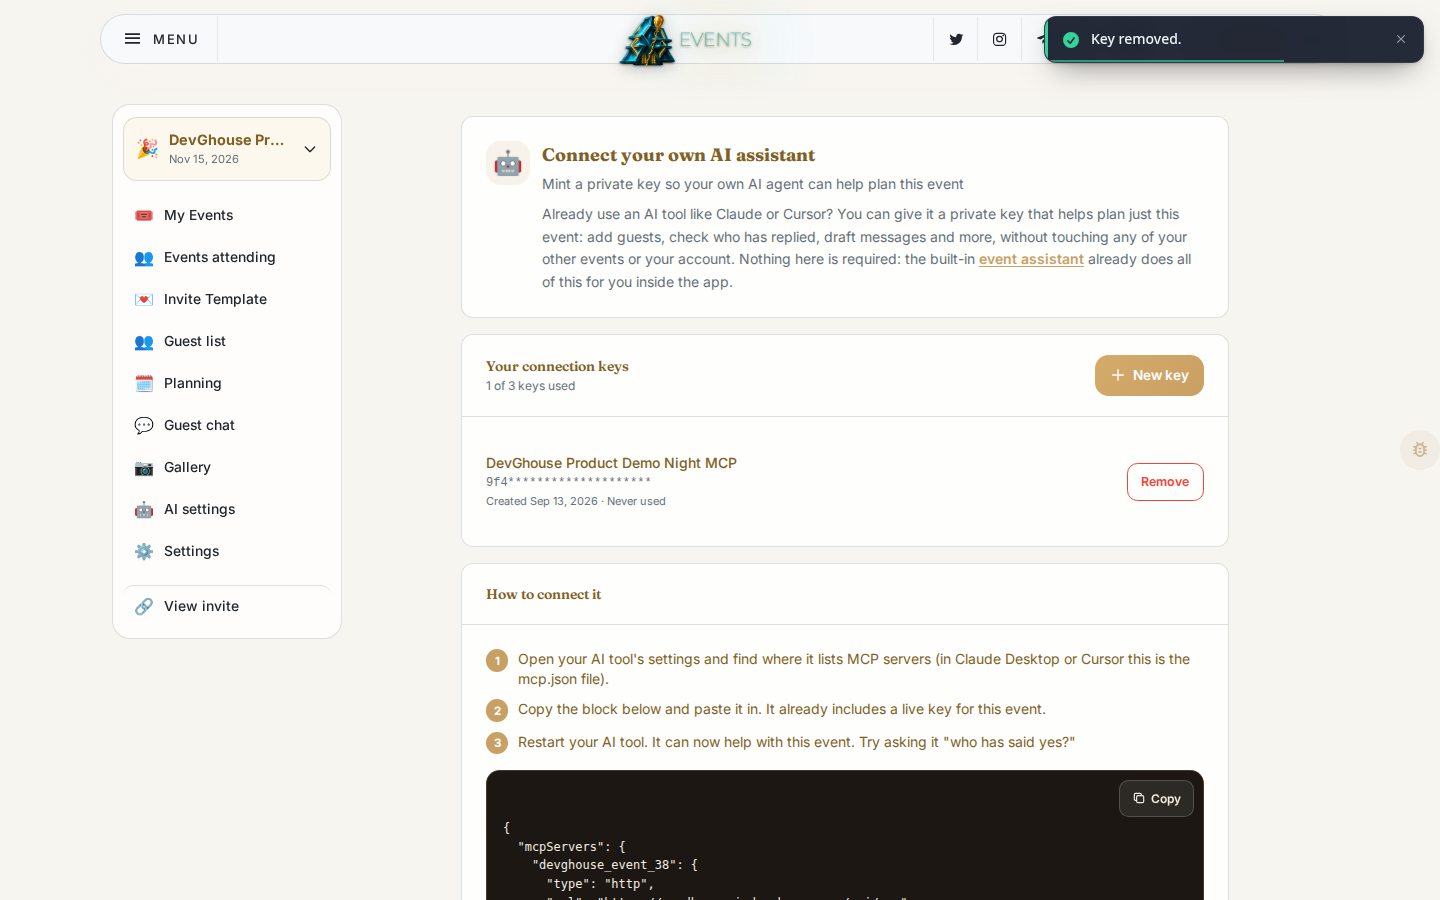Click the '1 of 3 keys used' counter
This screenshot has height=900, width=1440.
530,386
